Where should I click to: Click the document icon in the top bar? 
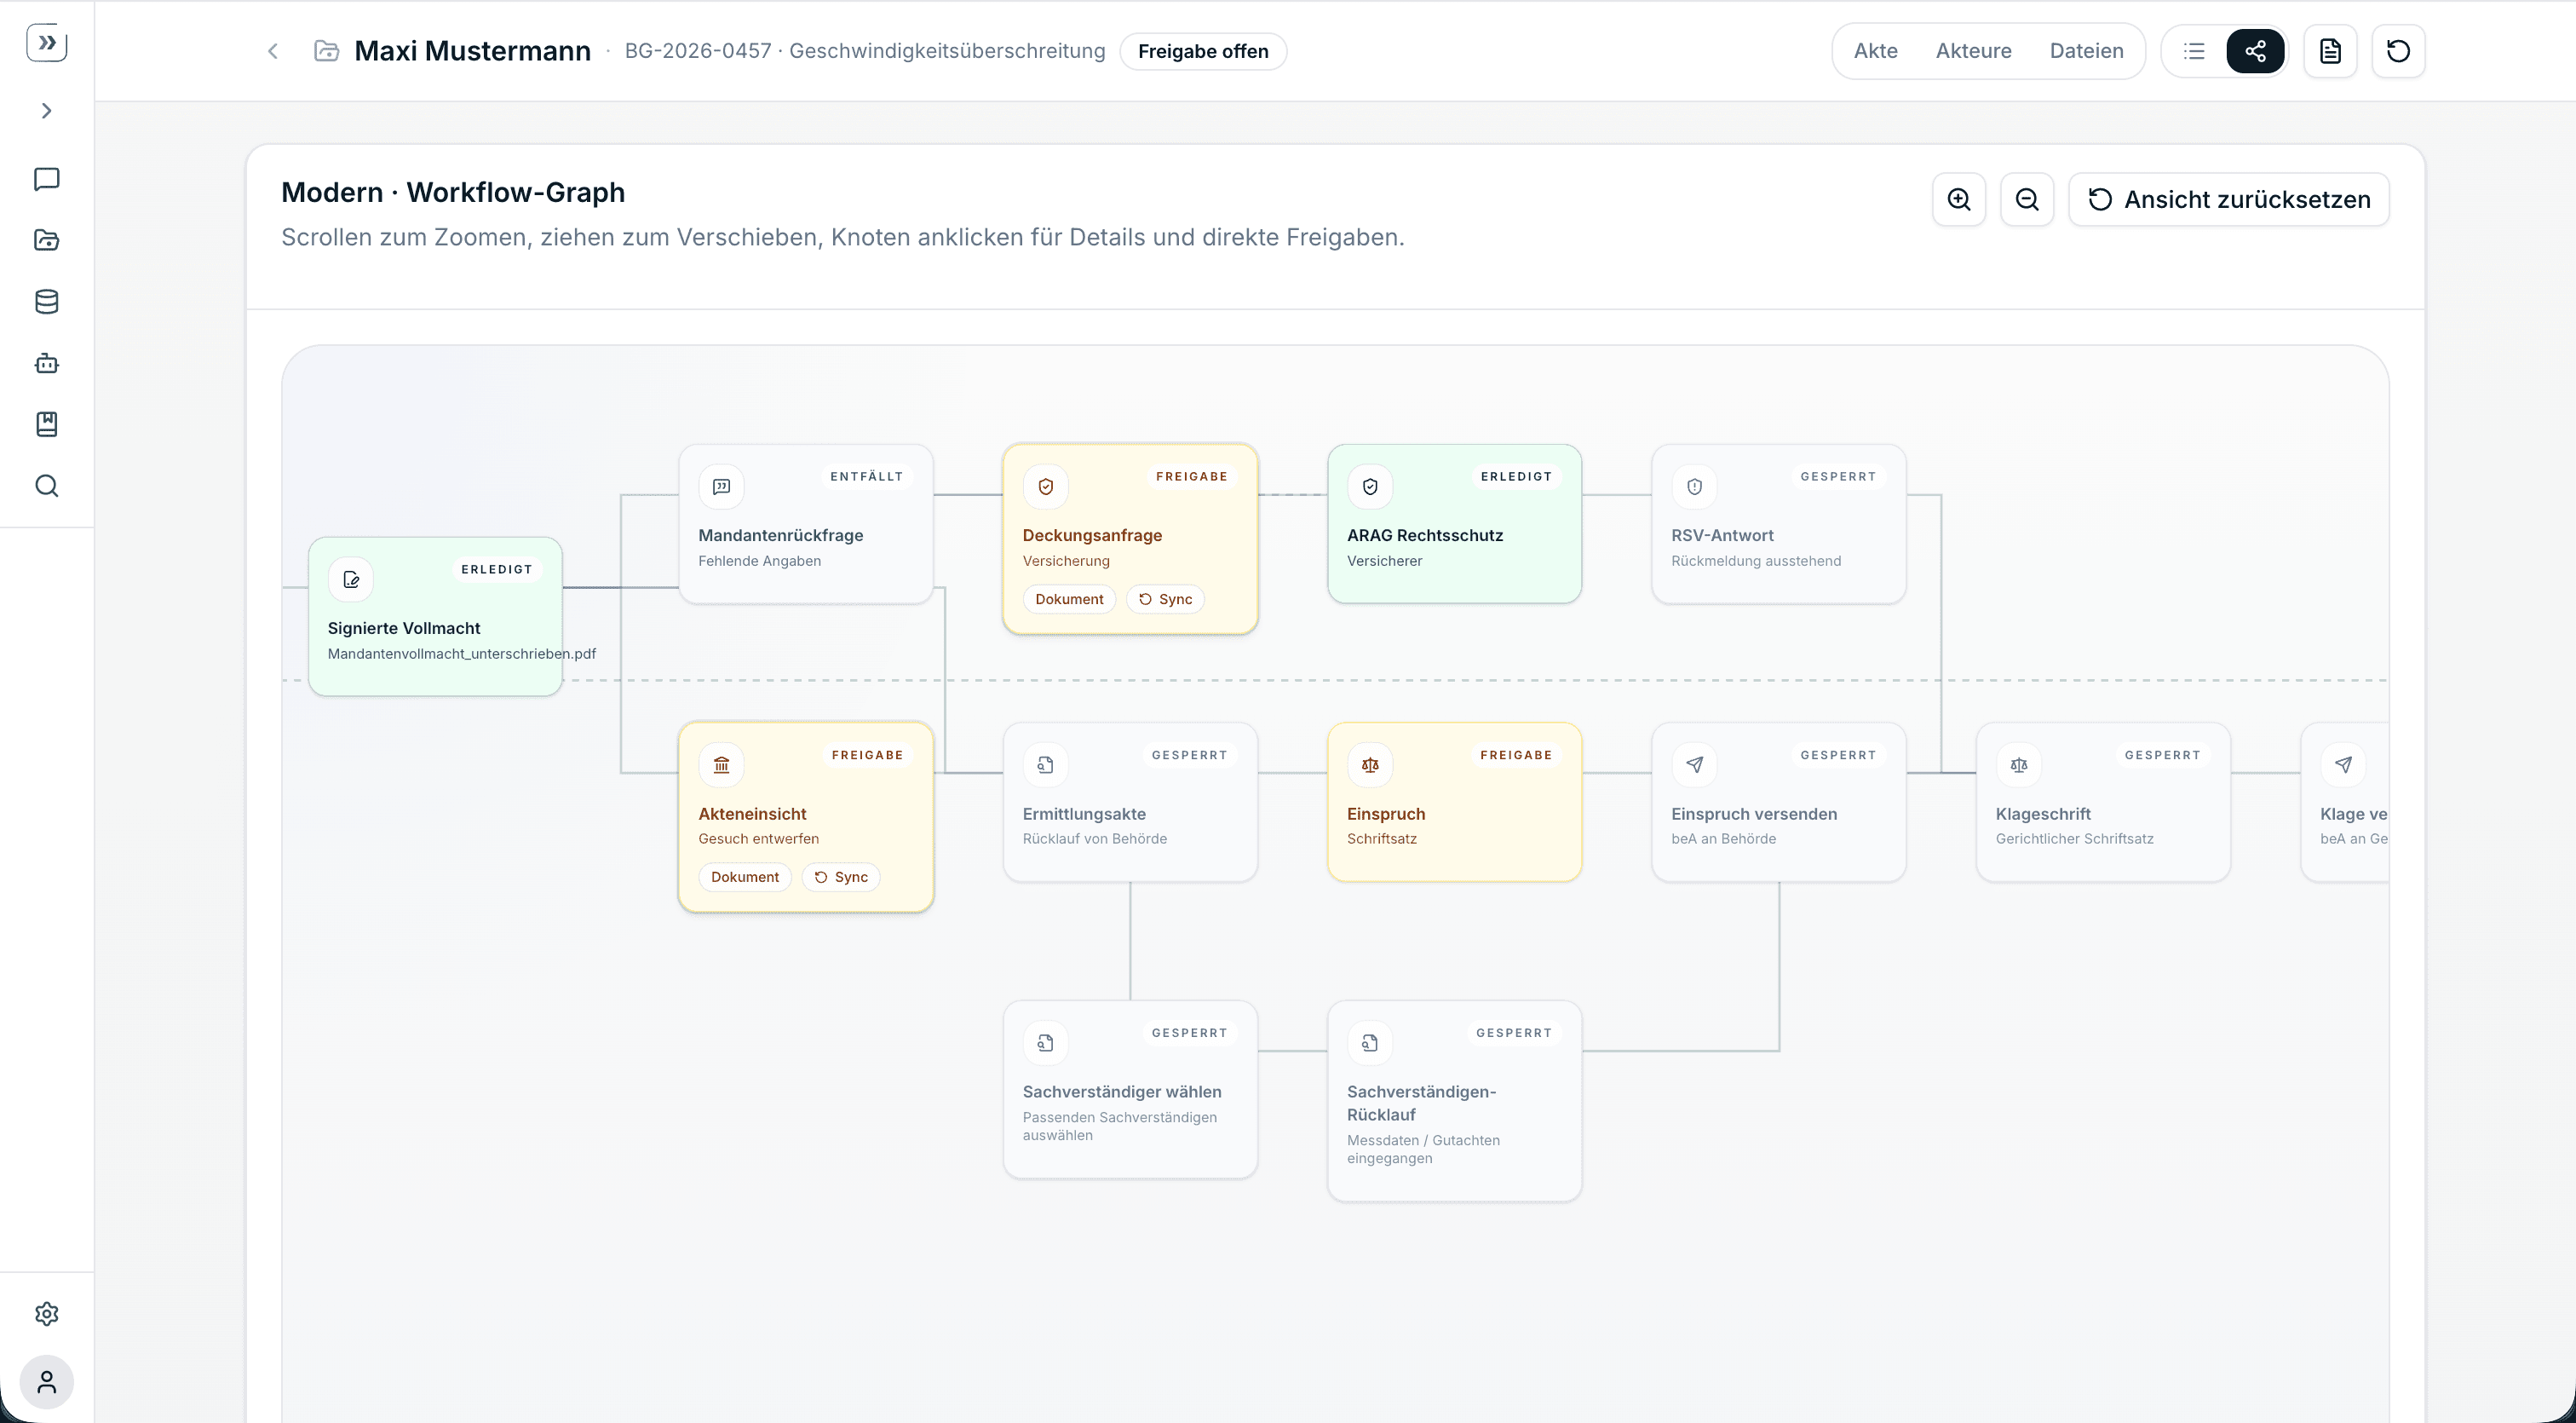click(x=2329, y=51)
